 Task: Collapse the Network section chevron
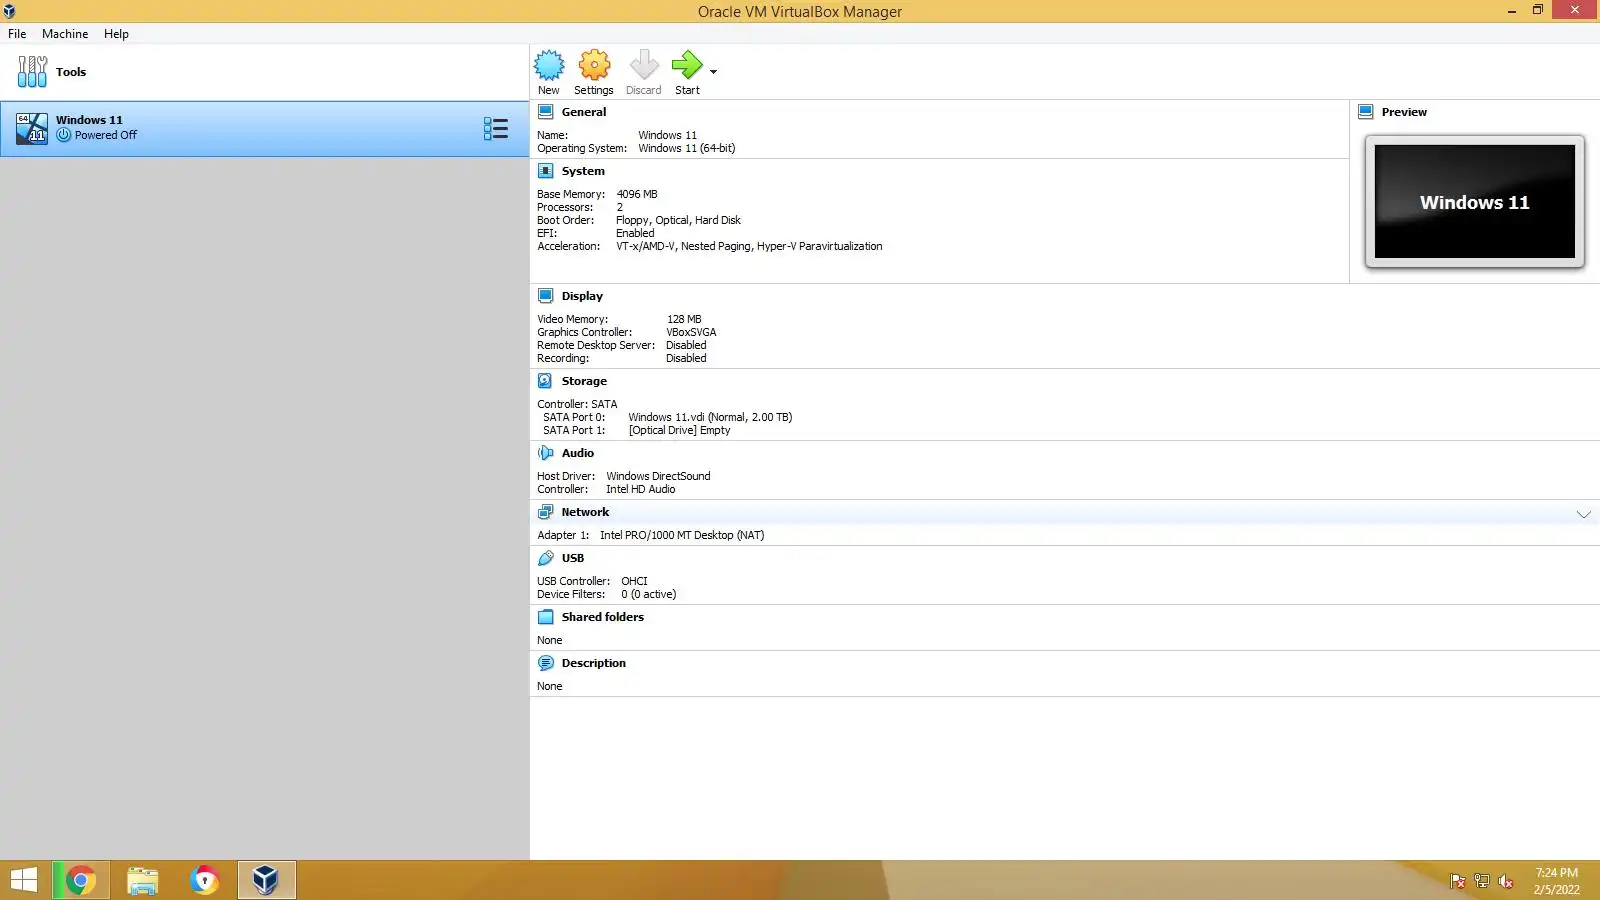[1584, 514]
